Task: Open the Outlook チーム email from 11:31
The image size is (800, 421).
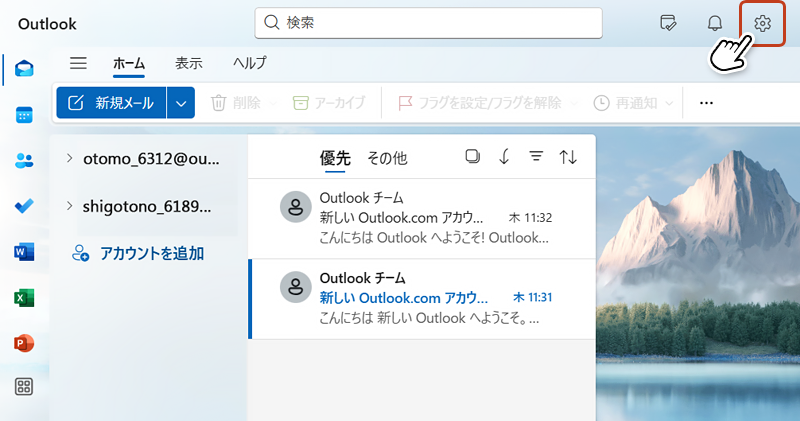Action: pos(422,299)
